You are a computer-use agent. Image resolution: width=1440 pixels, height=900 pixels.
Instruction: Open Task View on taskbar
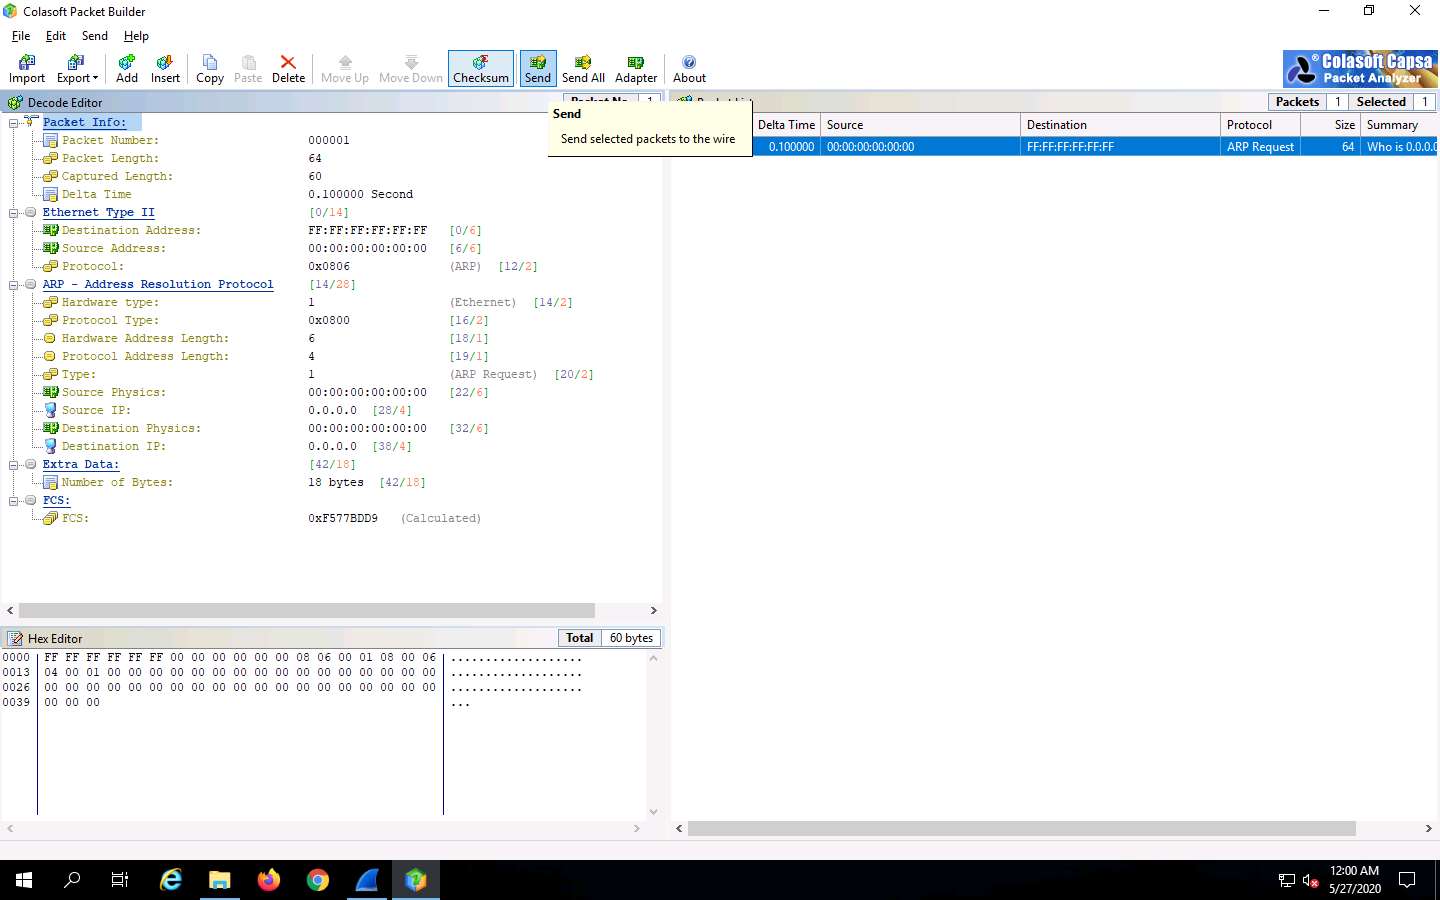(x=120, y=880)
